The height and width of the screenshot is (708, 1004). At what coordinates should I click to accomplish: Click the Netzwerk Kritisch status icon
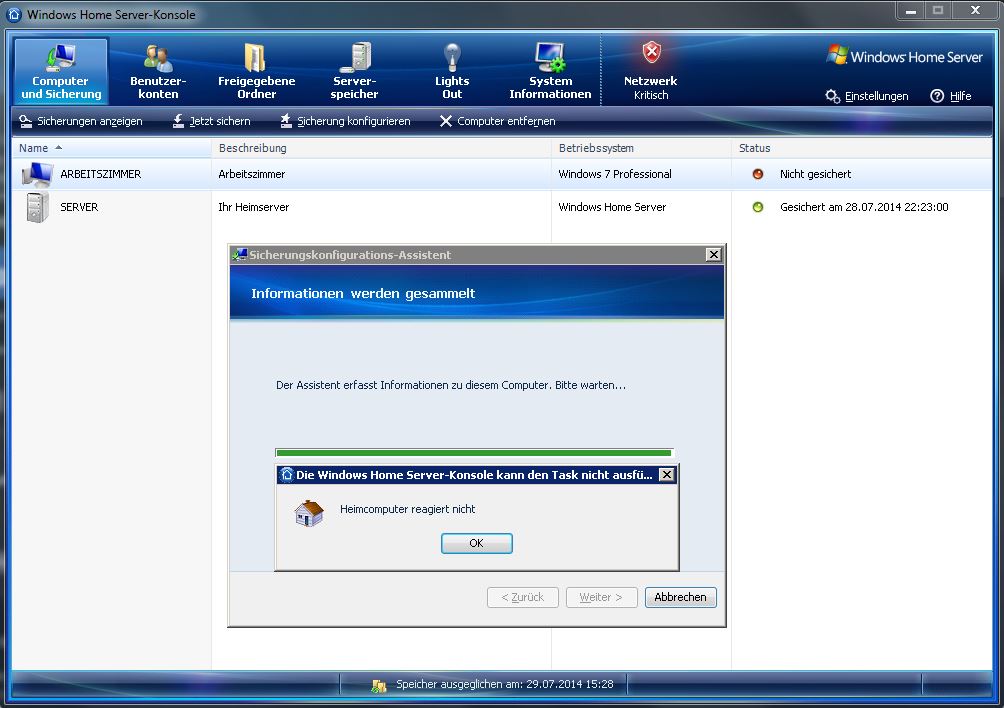[x=651, y=52]
